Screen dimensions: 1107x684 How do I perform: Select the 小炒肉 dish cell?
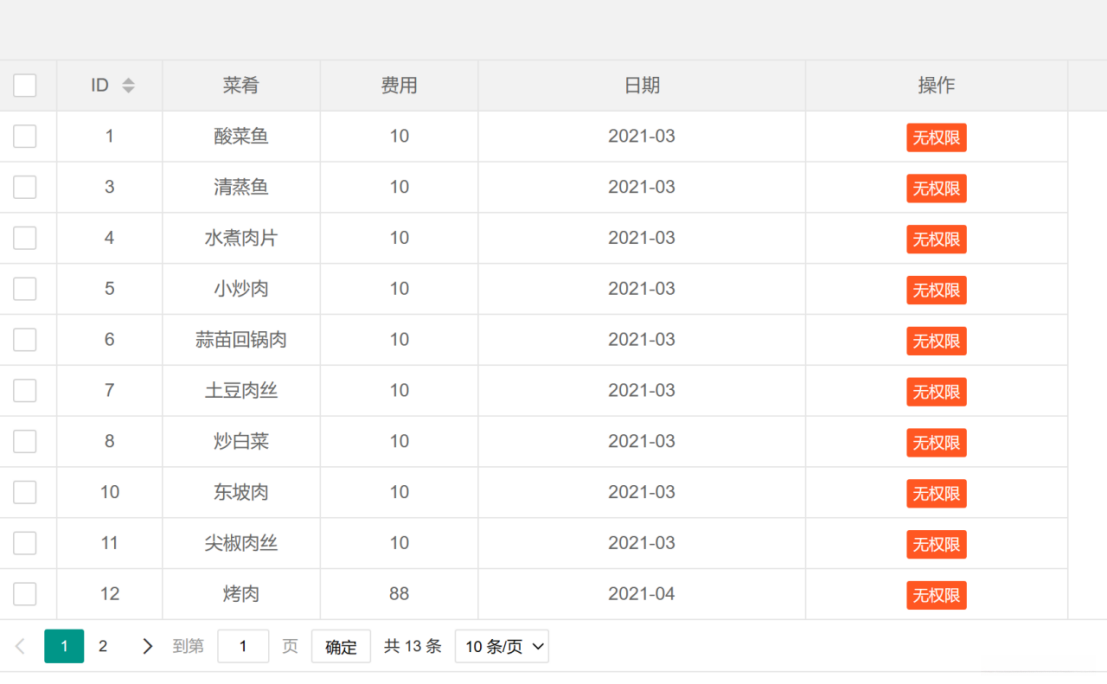[241, 289]
